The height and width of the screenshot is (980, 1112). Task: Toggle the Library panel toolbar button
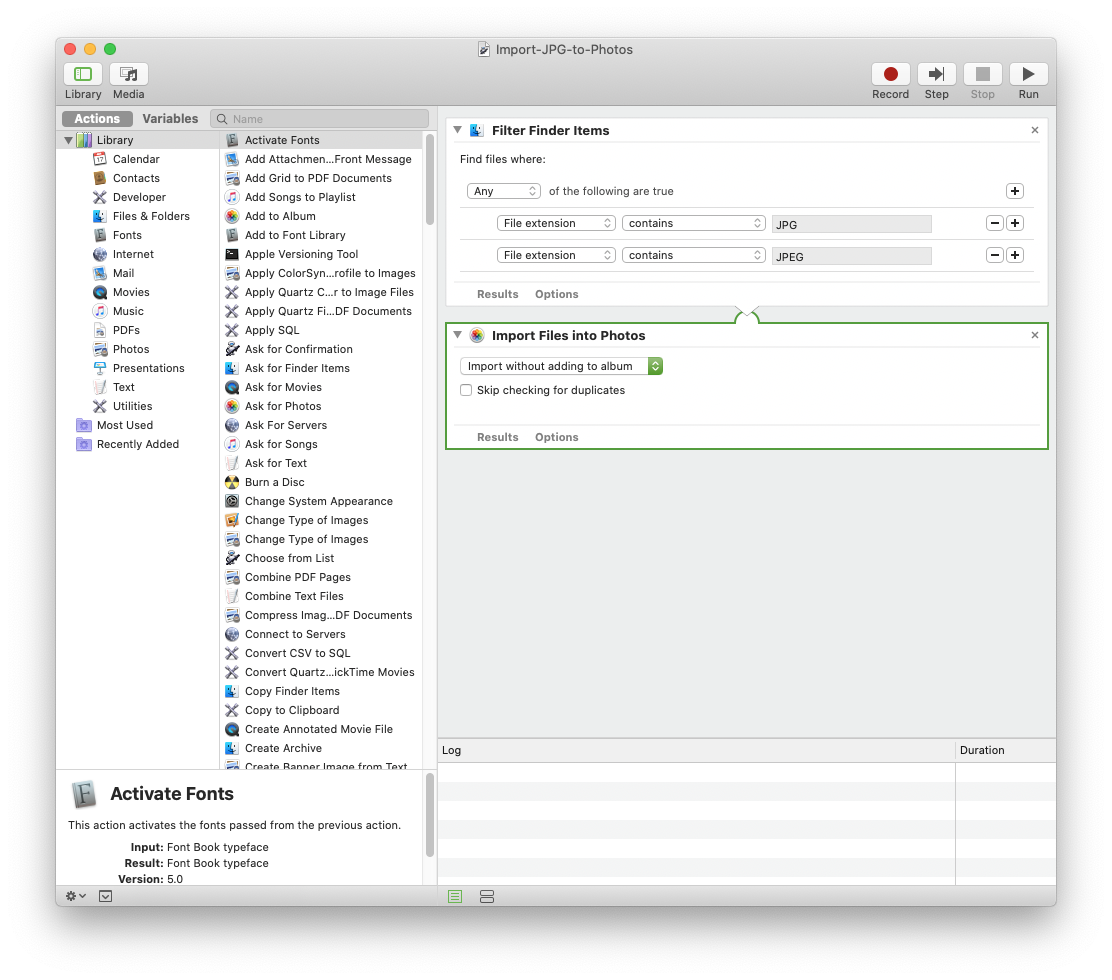83,74
